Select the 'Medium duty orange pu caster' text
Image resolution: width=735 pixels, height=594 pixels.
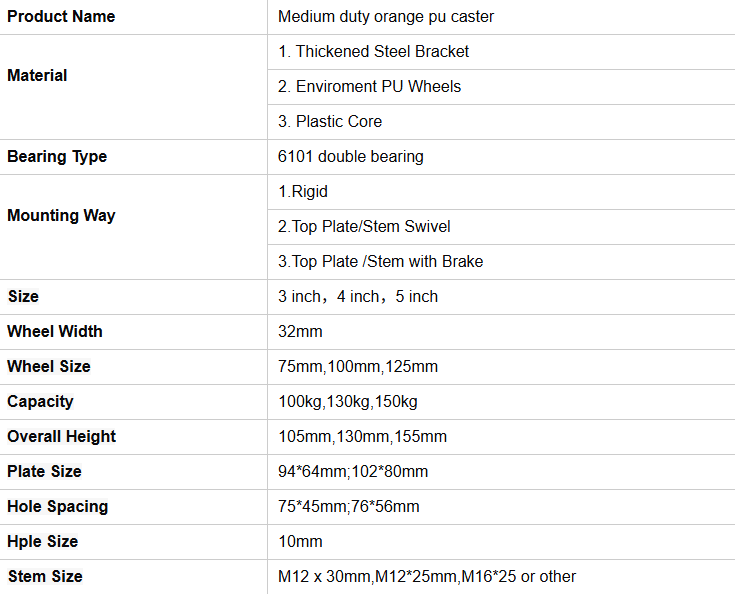point(386,17)
